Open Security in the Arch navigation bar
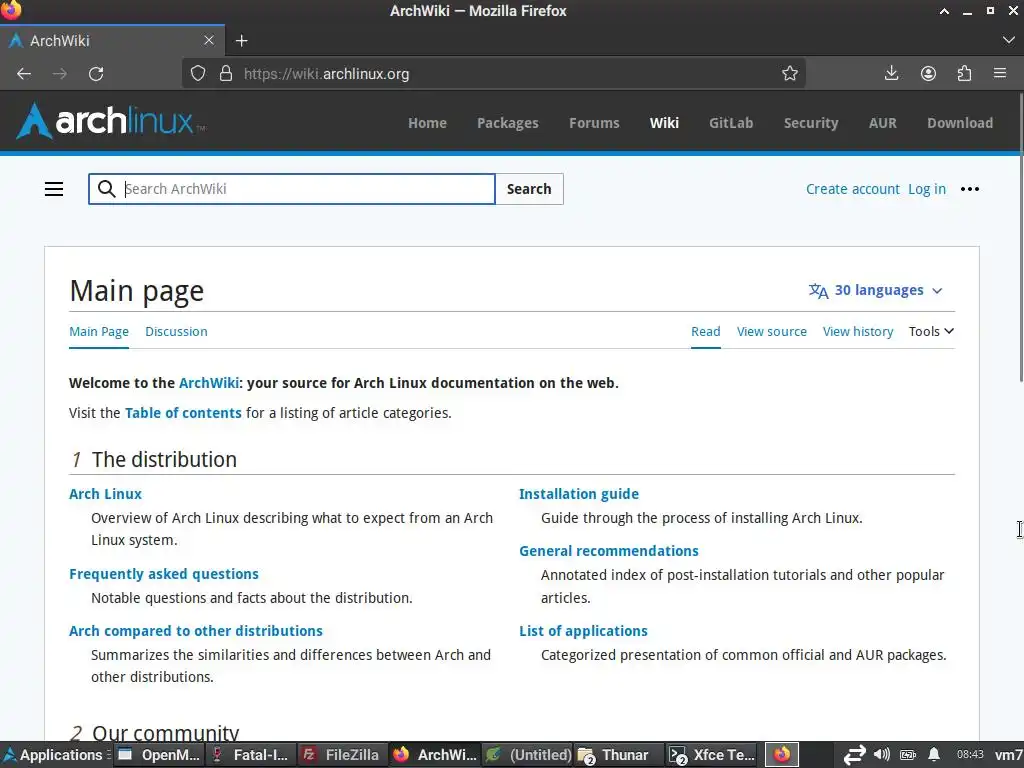1024x768 pixels. (810, 123)
